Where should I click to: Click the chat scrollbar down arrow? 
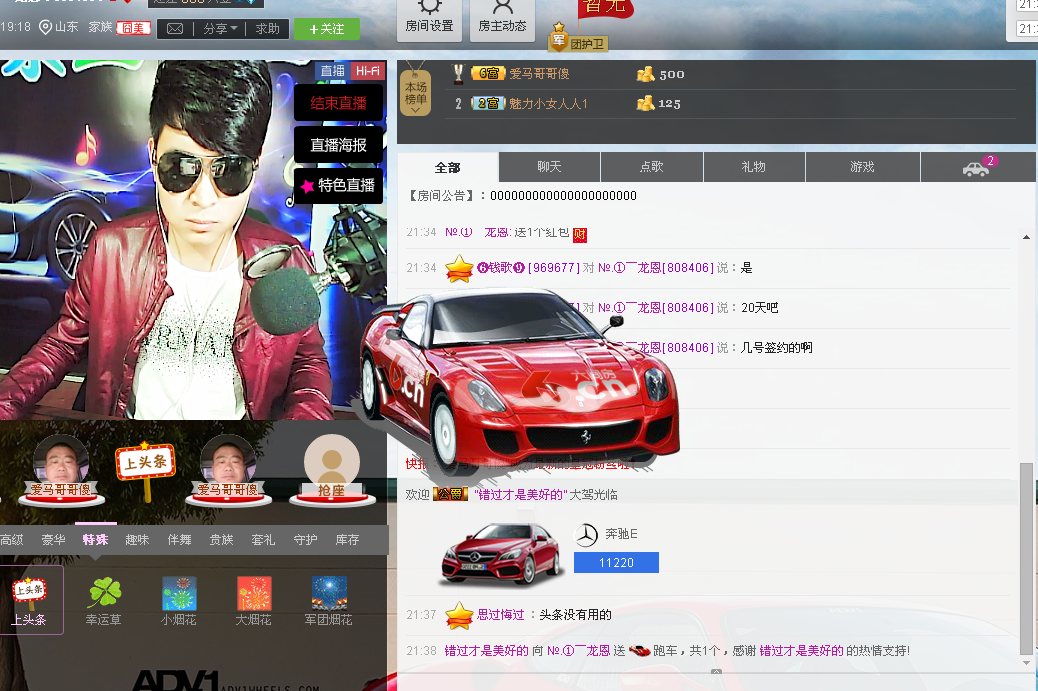tap(1026, 663)
